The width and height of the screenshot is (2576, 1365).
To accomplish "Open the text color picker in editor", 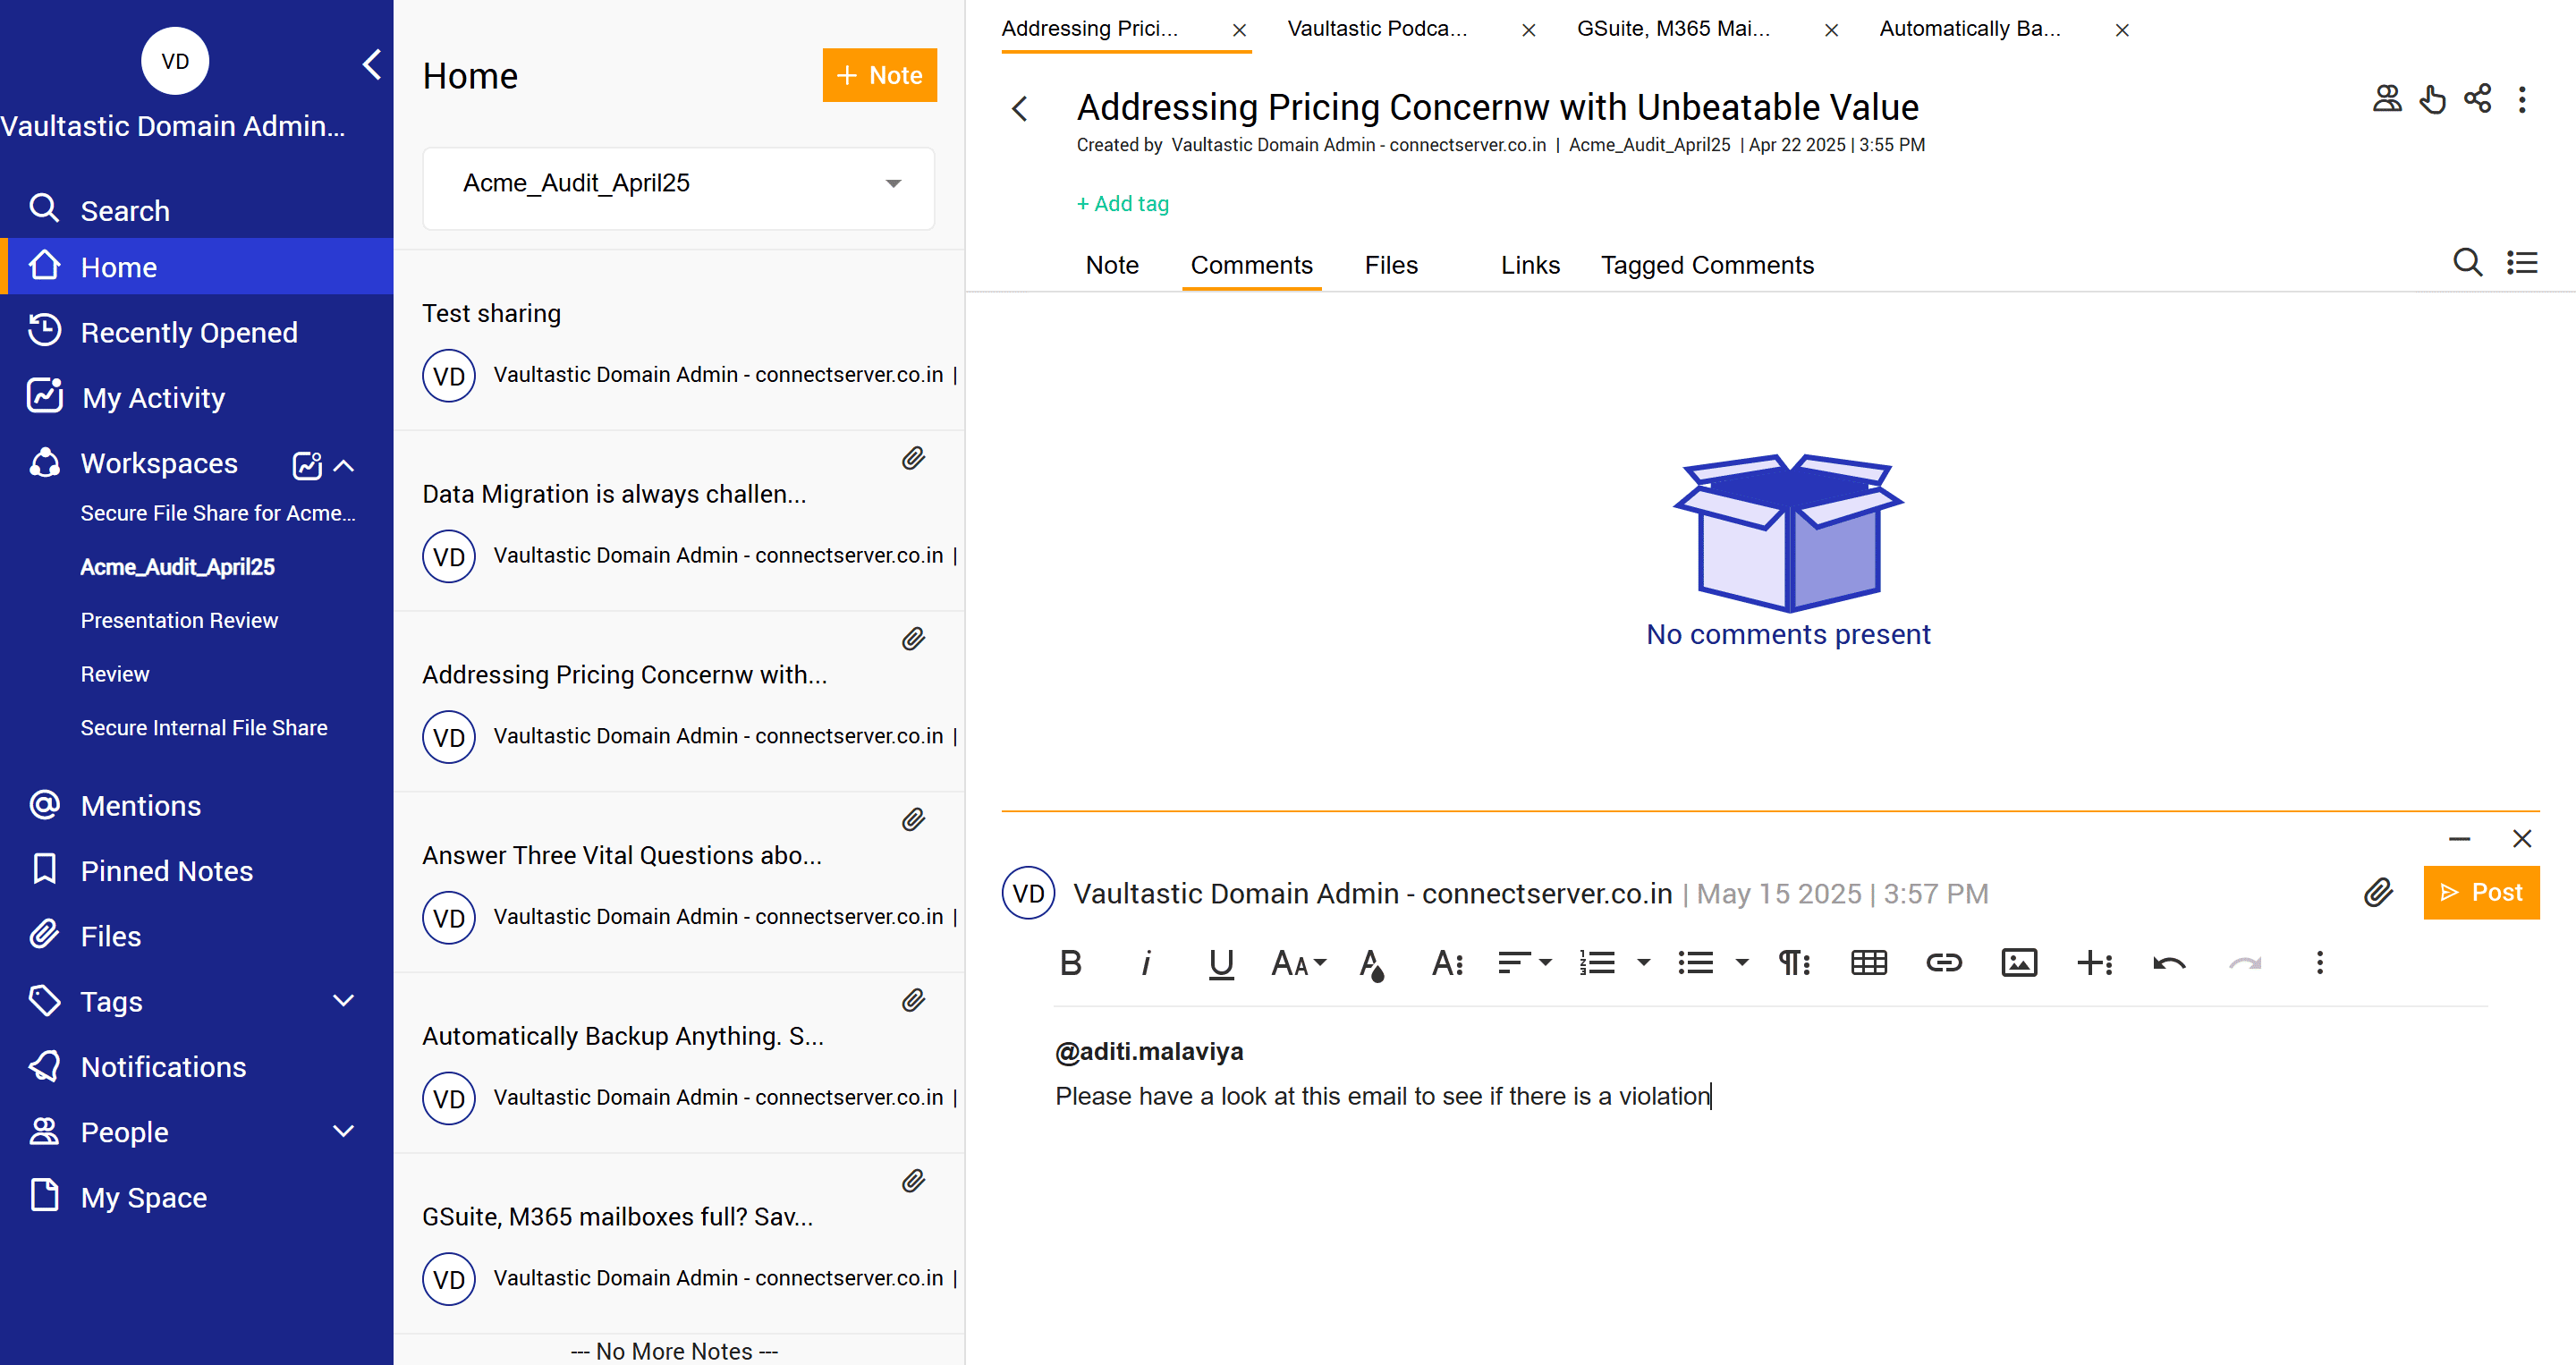I will pos(1372,964).
